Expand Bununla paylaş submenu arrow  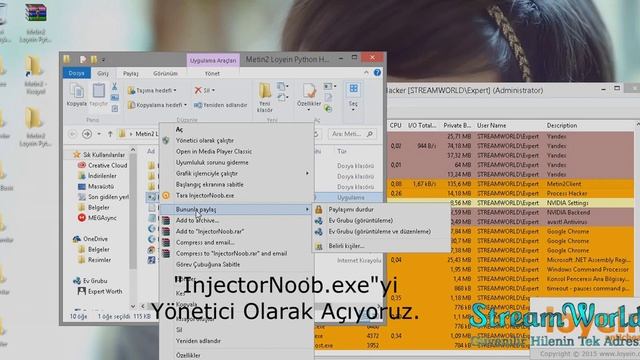[x=307, y=209]
